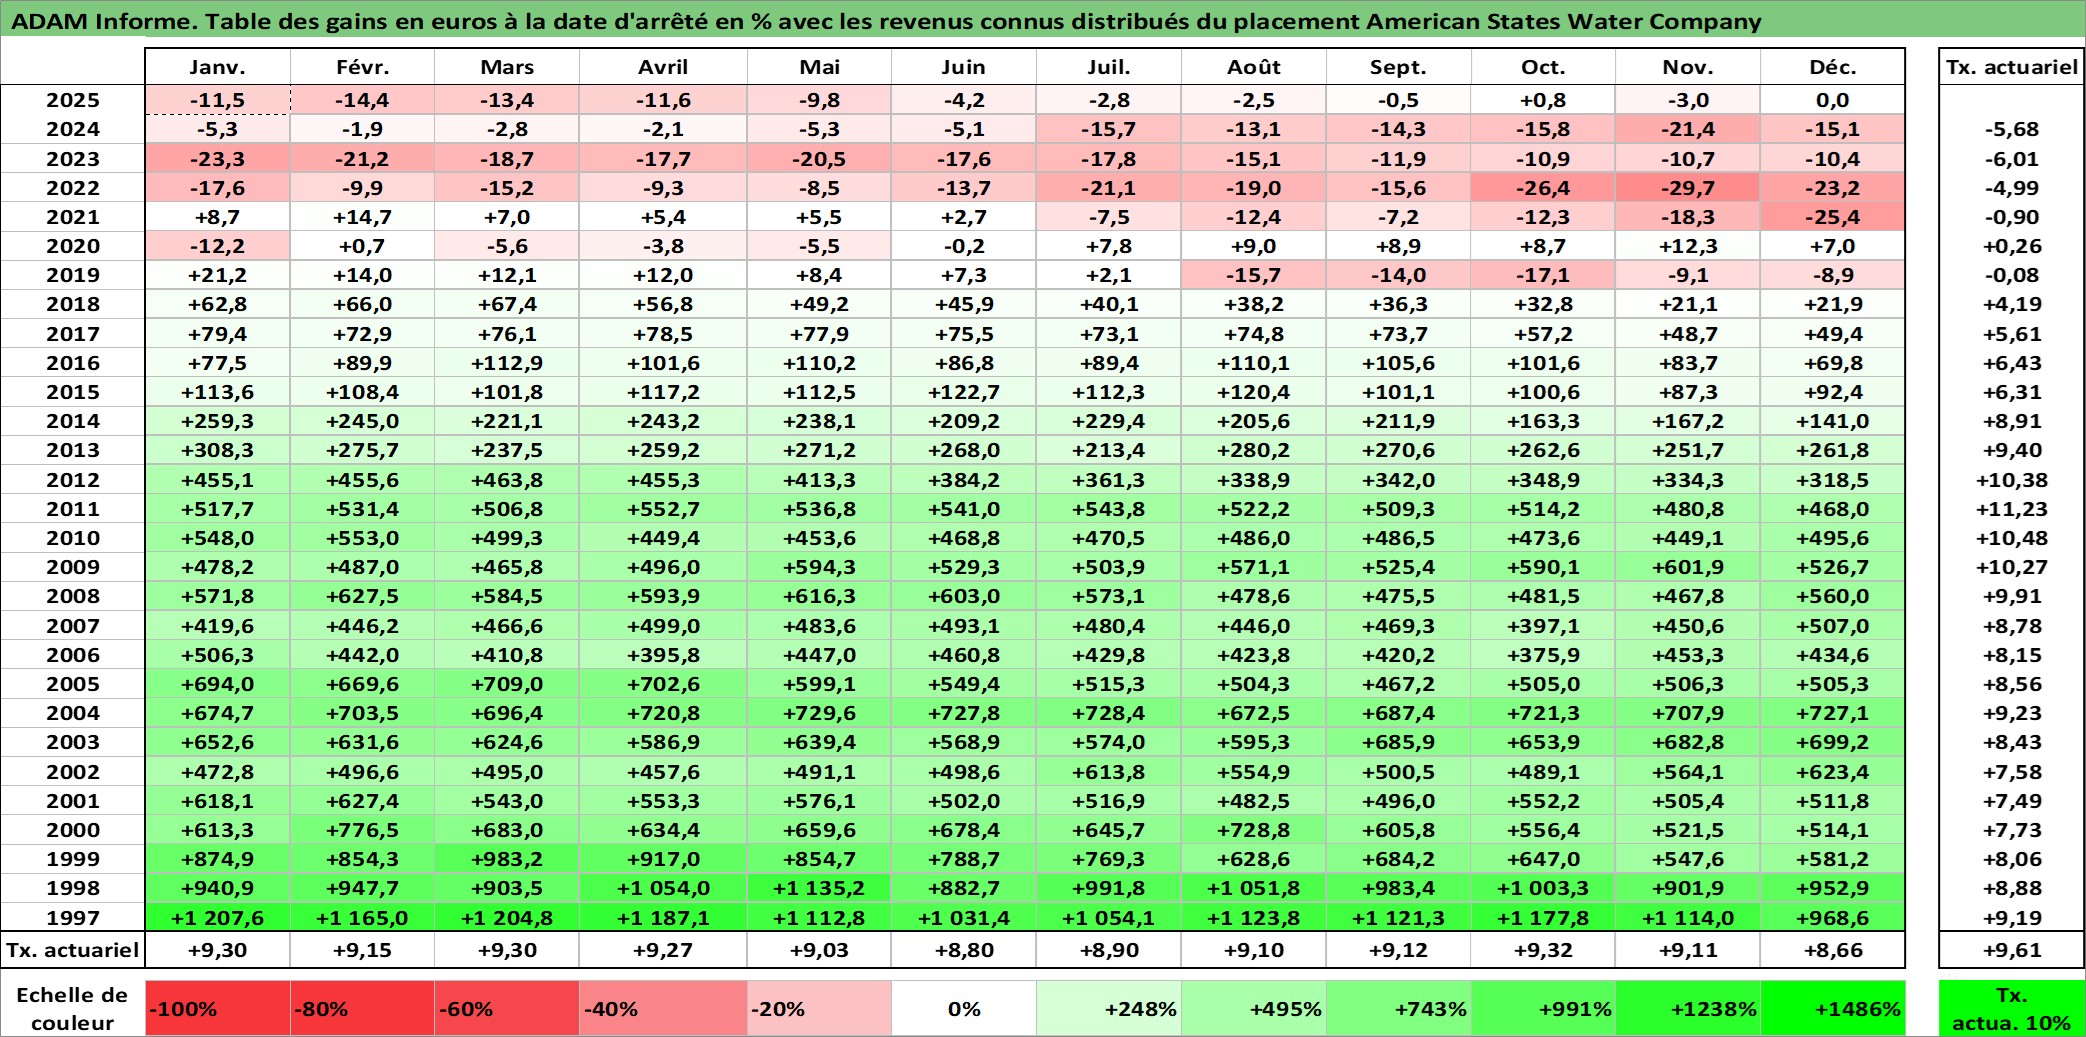Screen dimensions: 2086x1037
Task: Click the +495% color scale swatch
Action: coord(1254,1008)
